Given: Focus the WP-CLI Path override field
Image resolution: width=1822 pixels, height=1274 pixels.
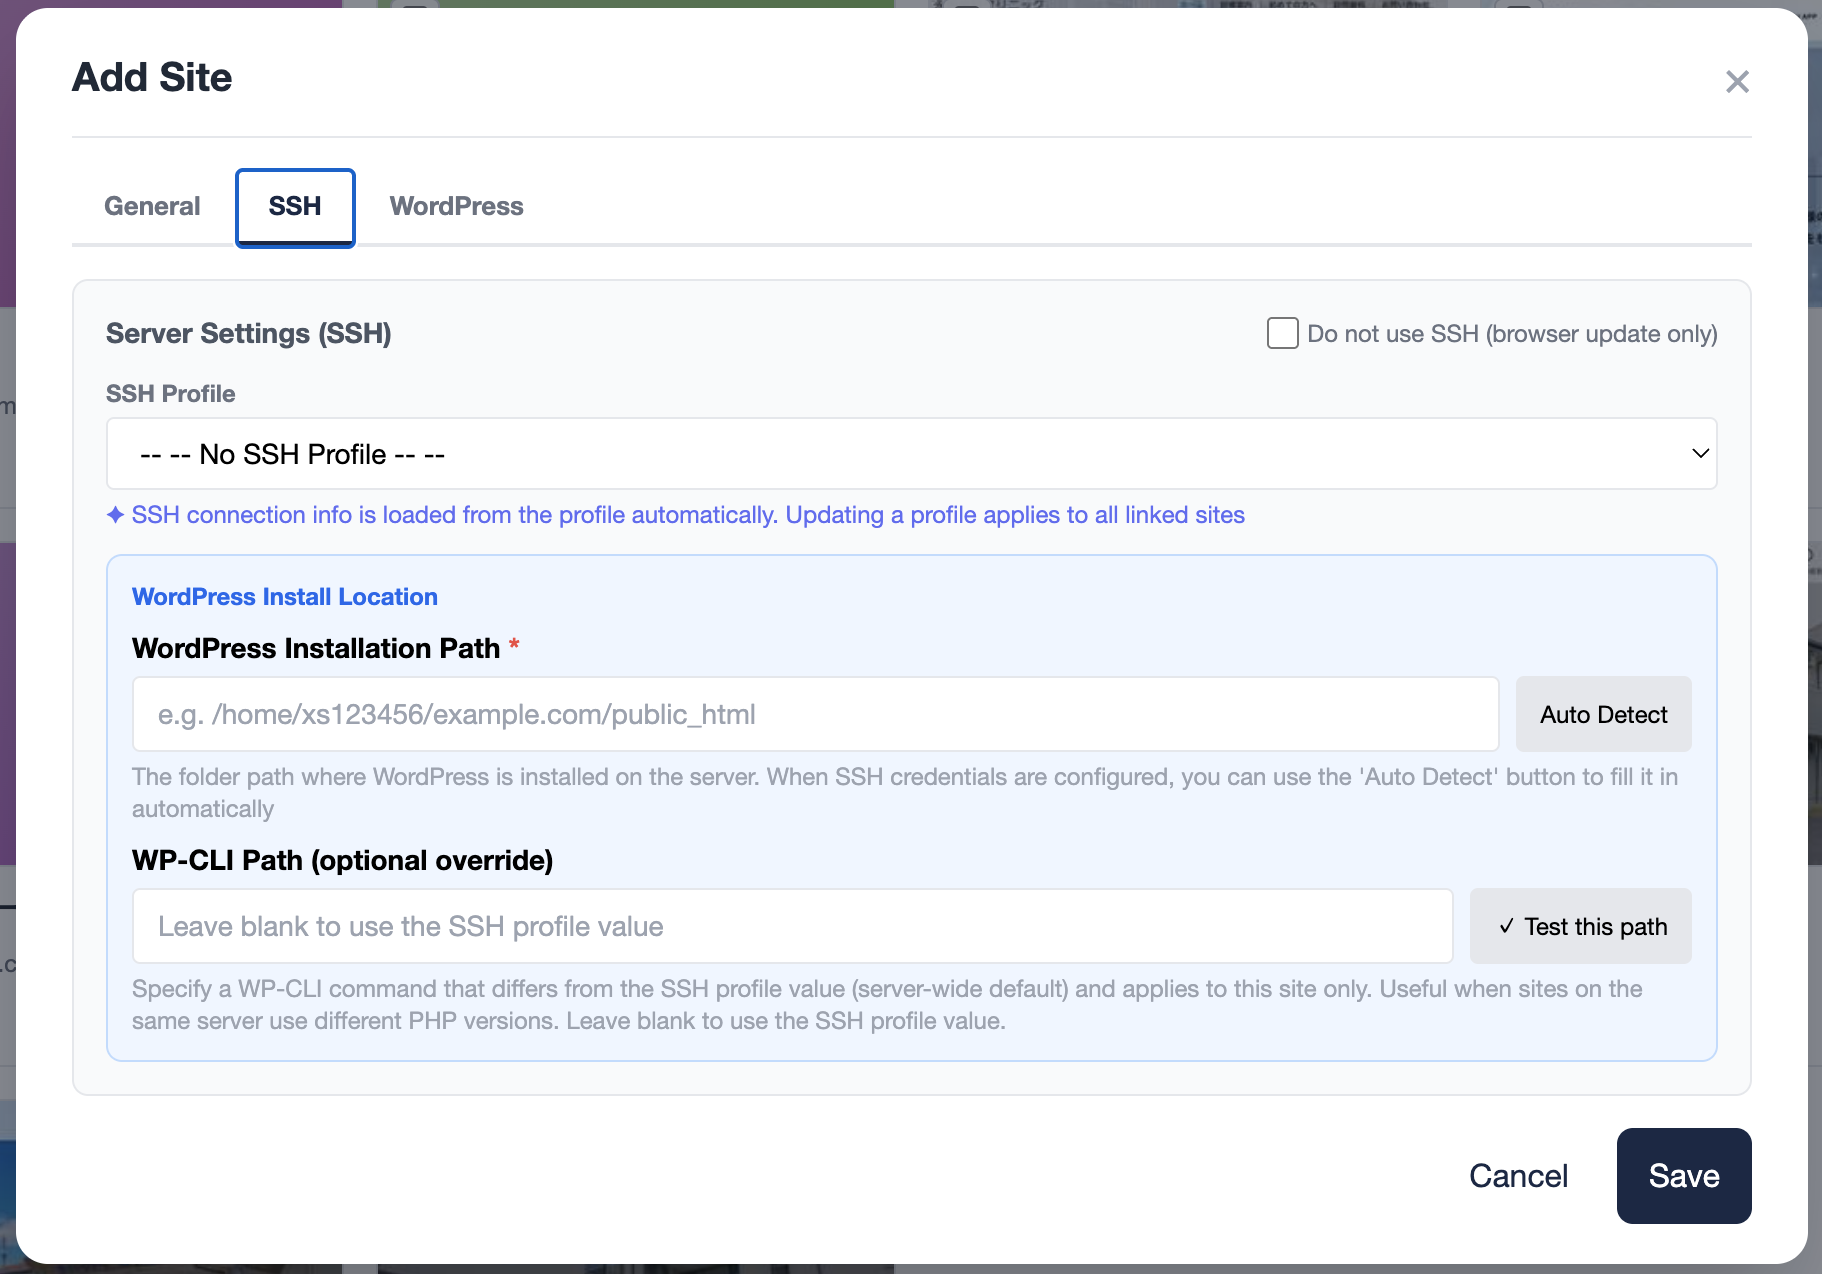Looking at the screenshot, I should [792, 926].
